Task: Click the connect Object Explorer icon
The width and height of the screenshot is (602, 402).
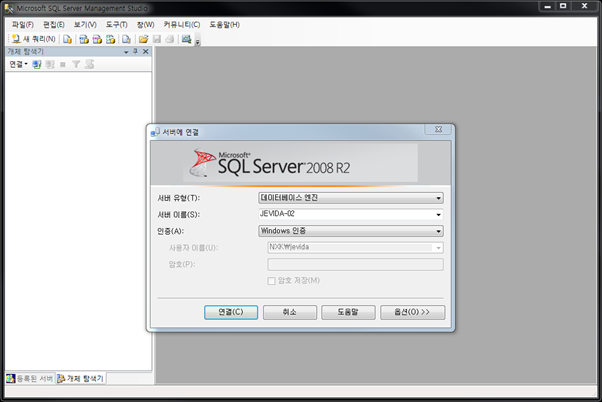Action: pyautogui.click(x=36, y=64)
